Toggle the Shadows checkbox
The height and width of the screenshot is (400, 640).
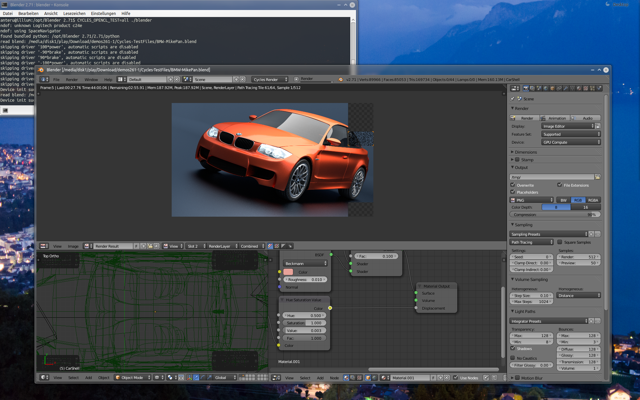point(513,348)
